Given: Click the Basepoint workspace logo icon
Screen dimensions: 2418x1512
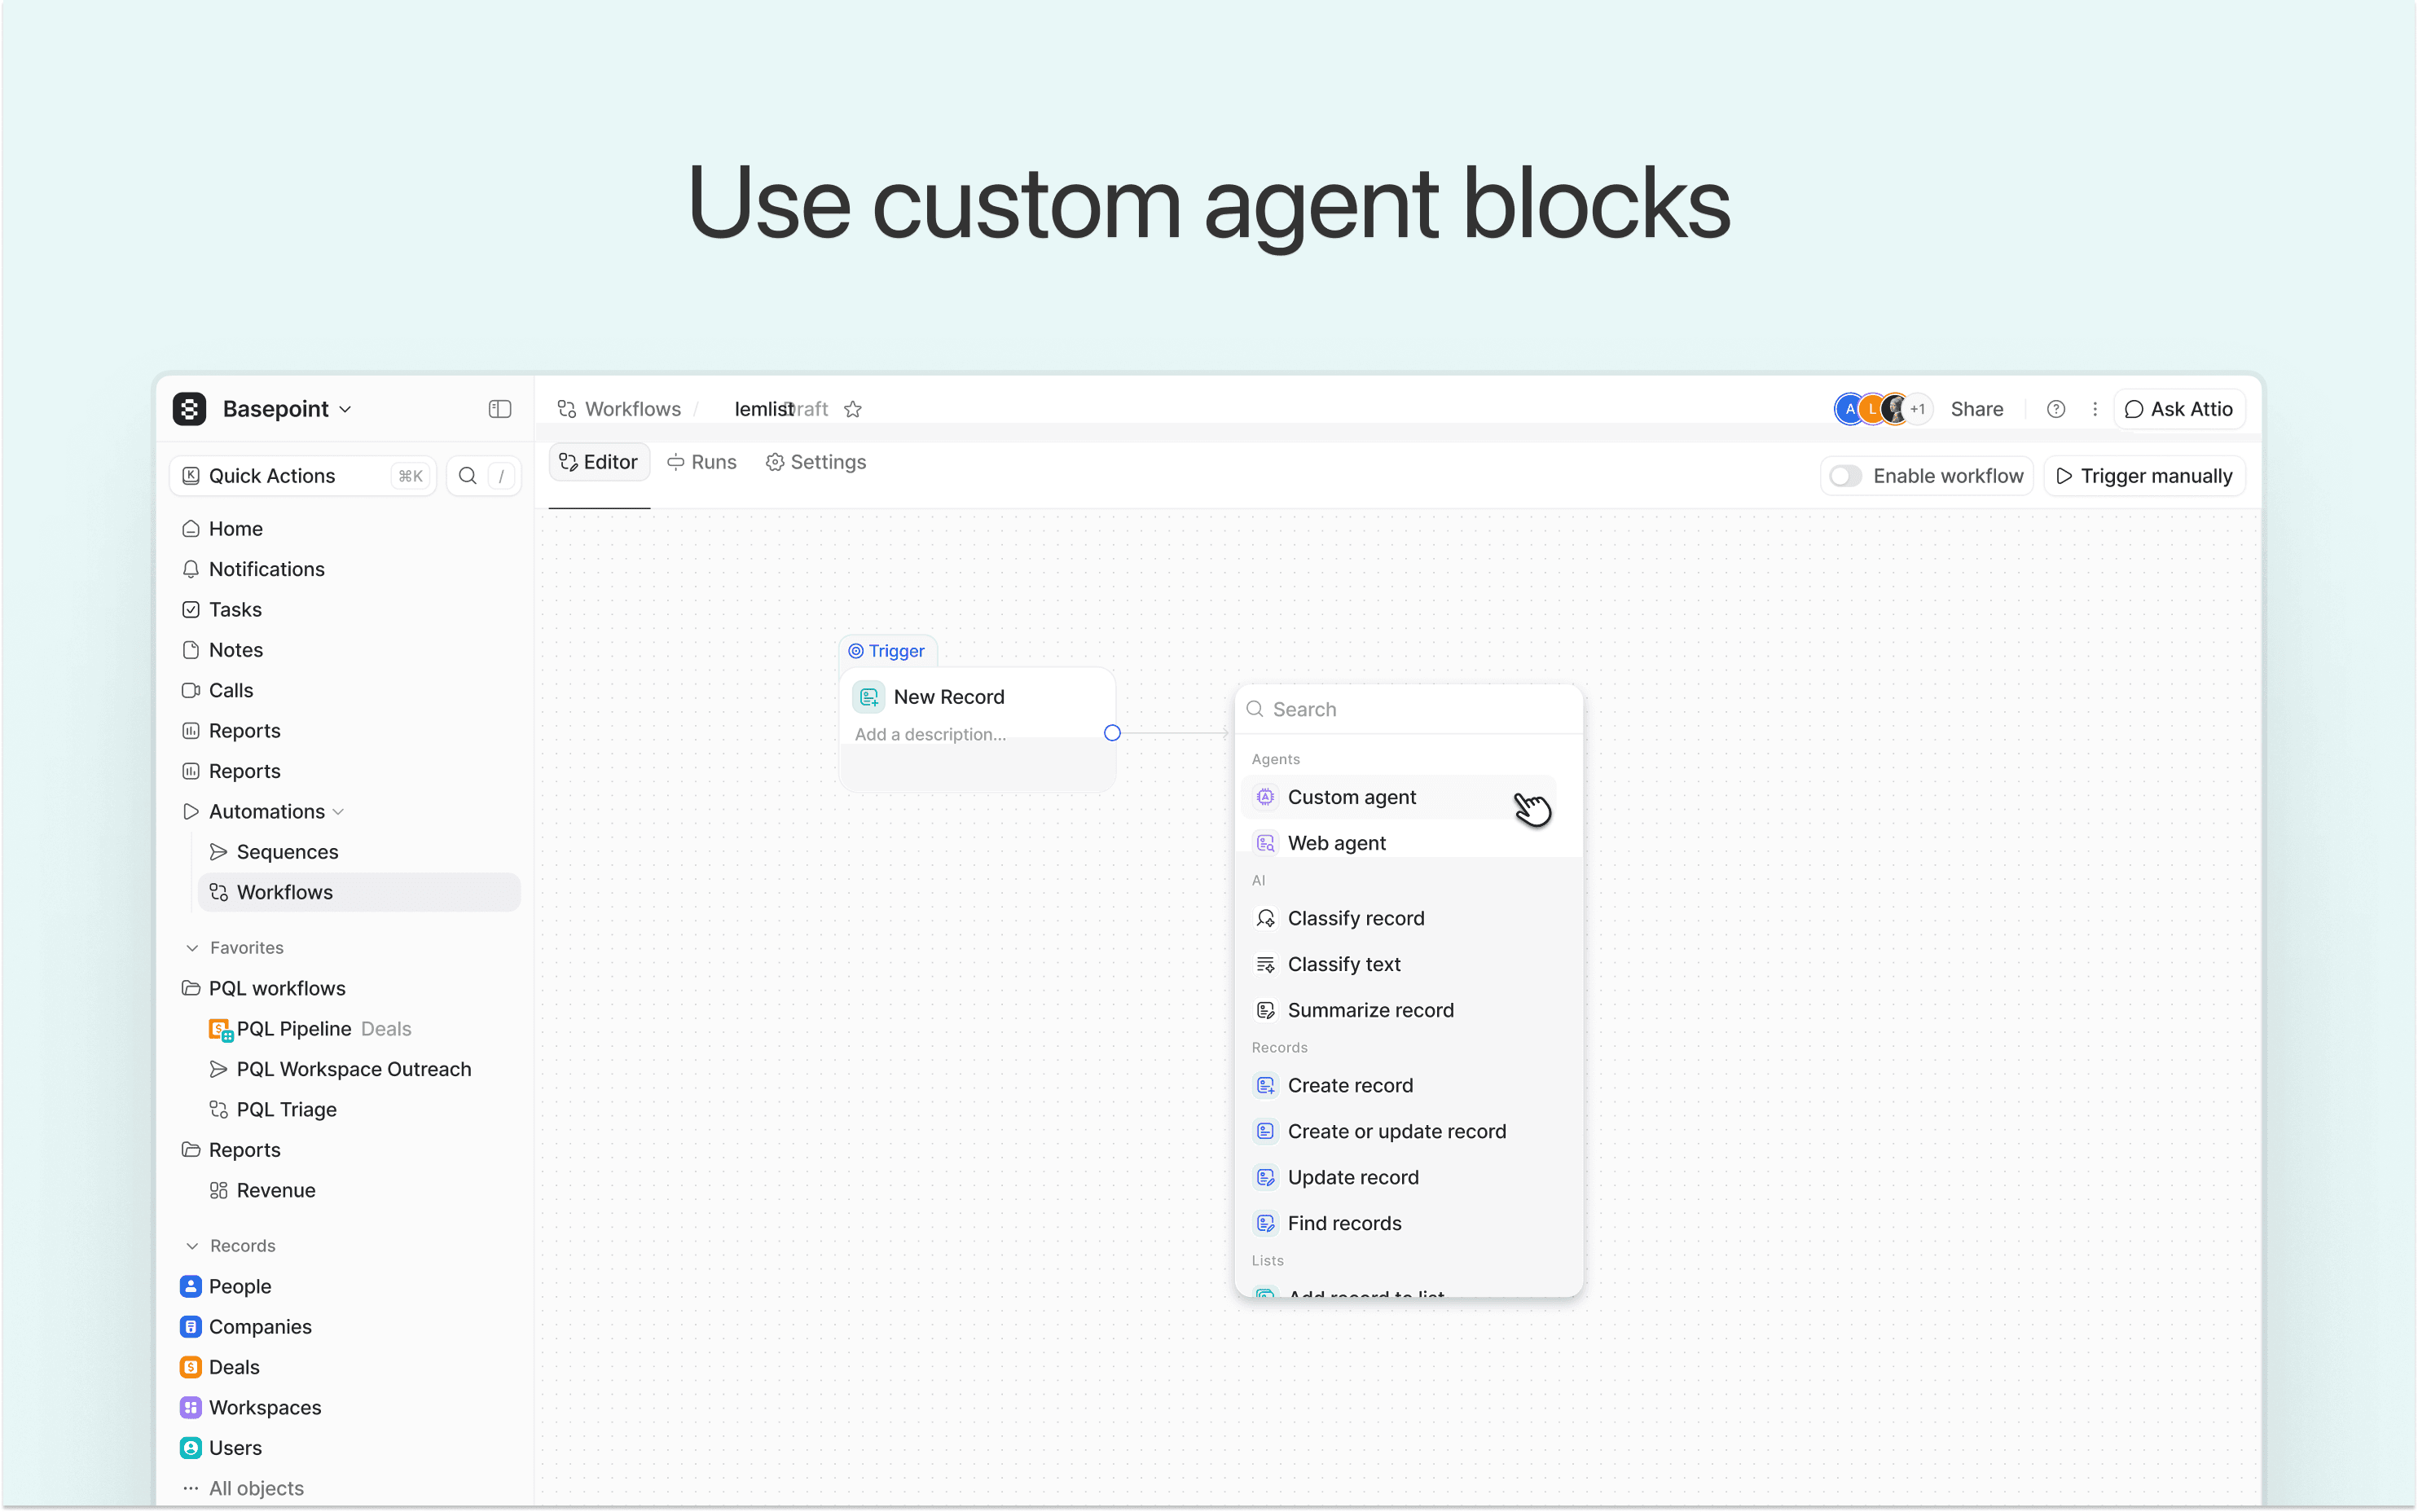Looking at the screenshot, I should click(189, 409).
